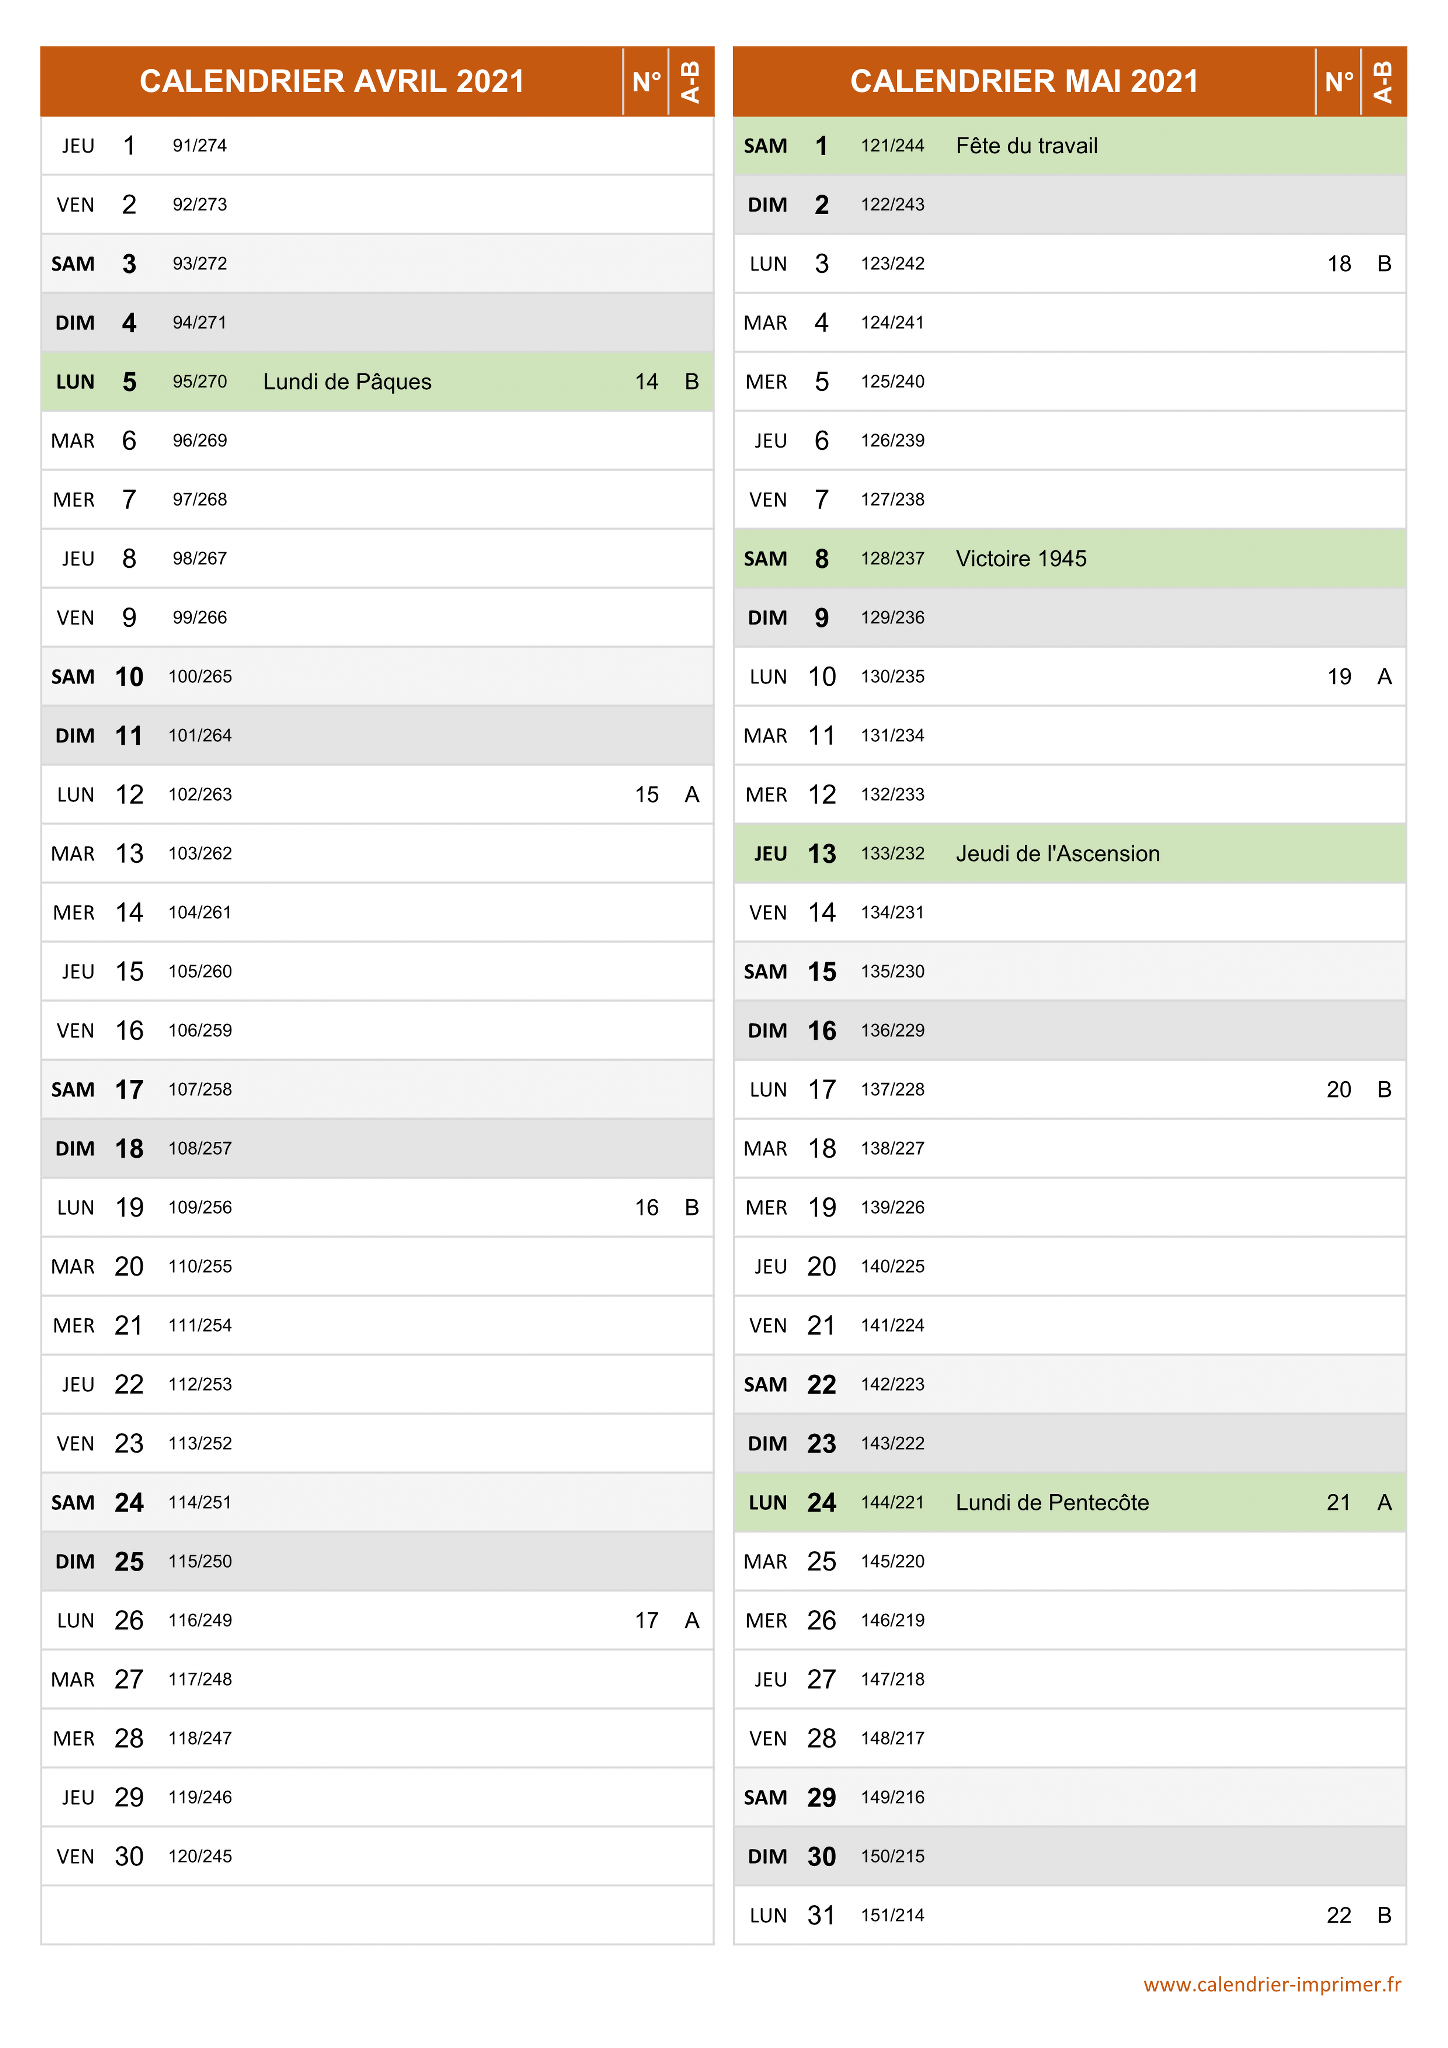Select Sunday April 18 row
This screenshot has height=2048, width=1448.
[x=377, y=1149]
